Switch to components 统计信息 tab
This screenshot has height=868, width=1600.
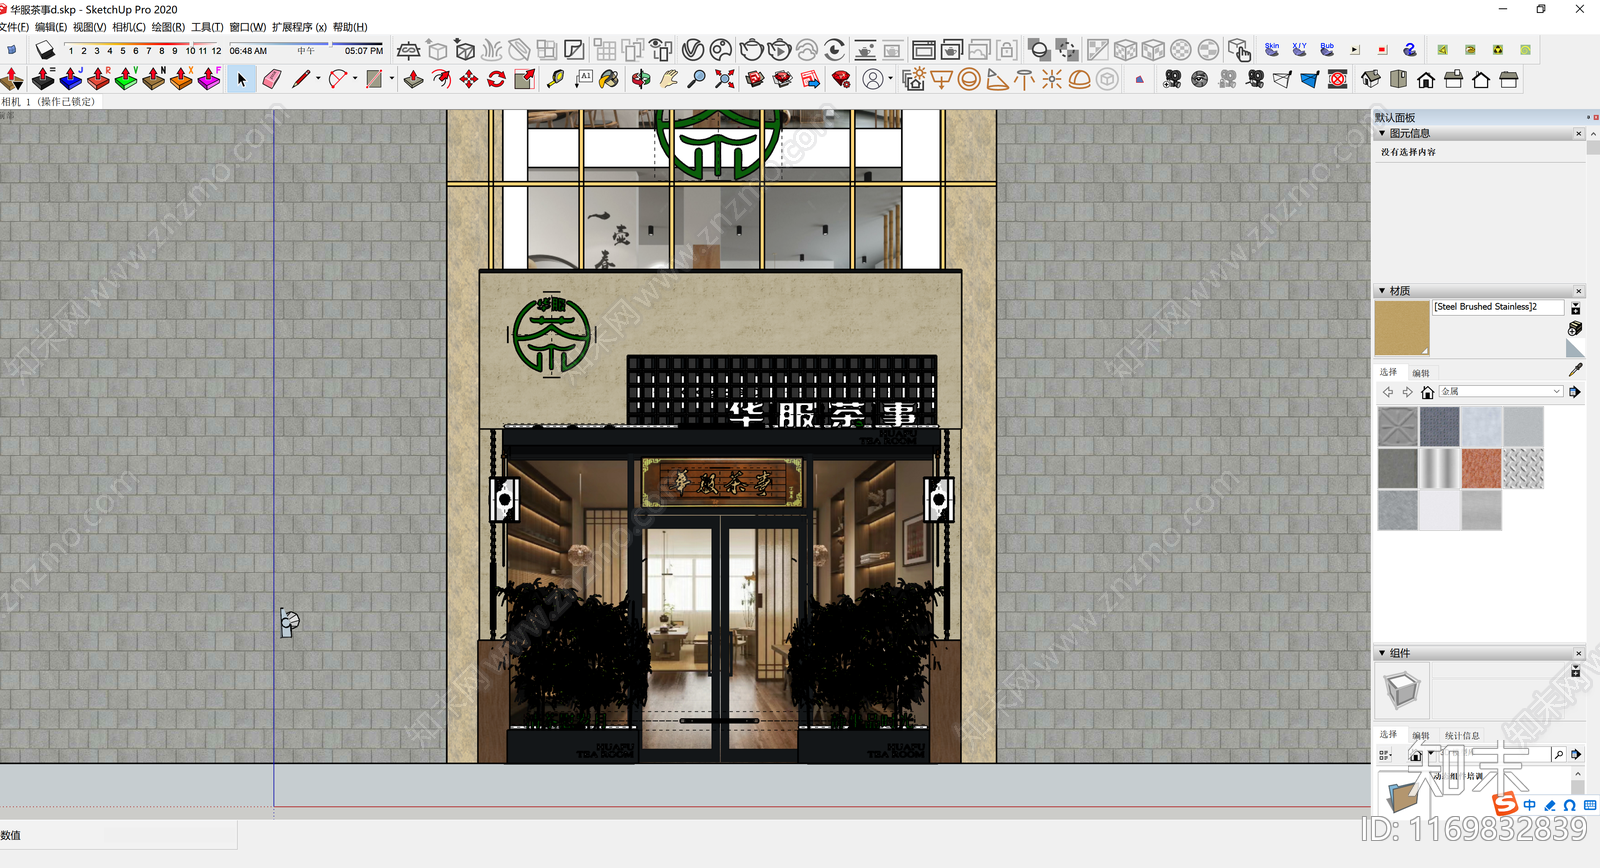click(1462, 736)
